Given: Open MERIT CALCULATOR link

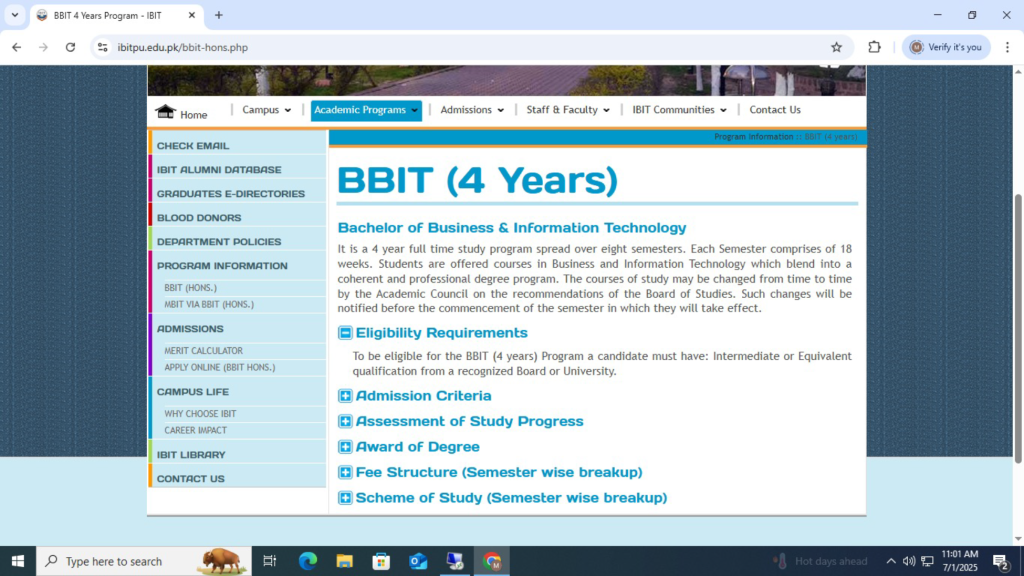Looking at the screenshot, I should point(203,351).
